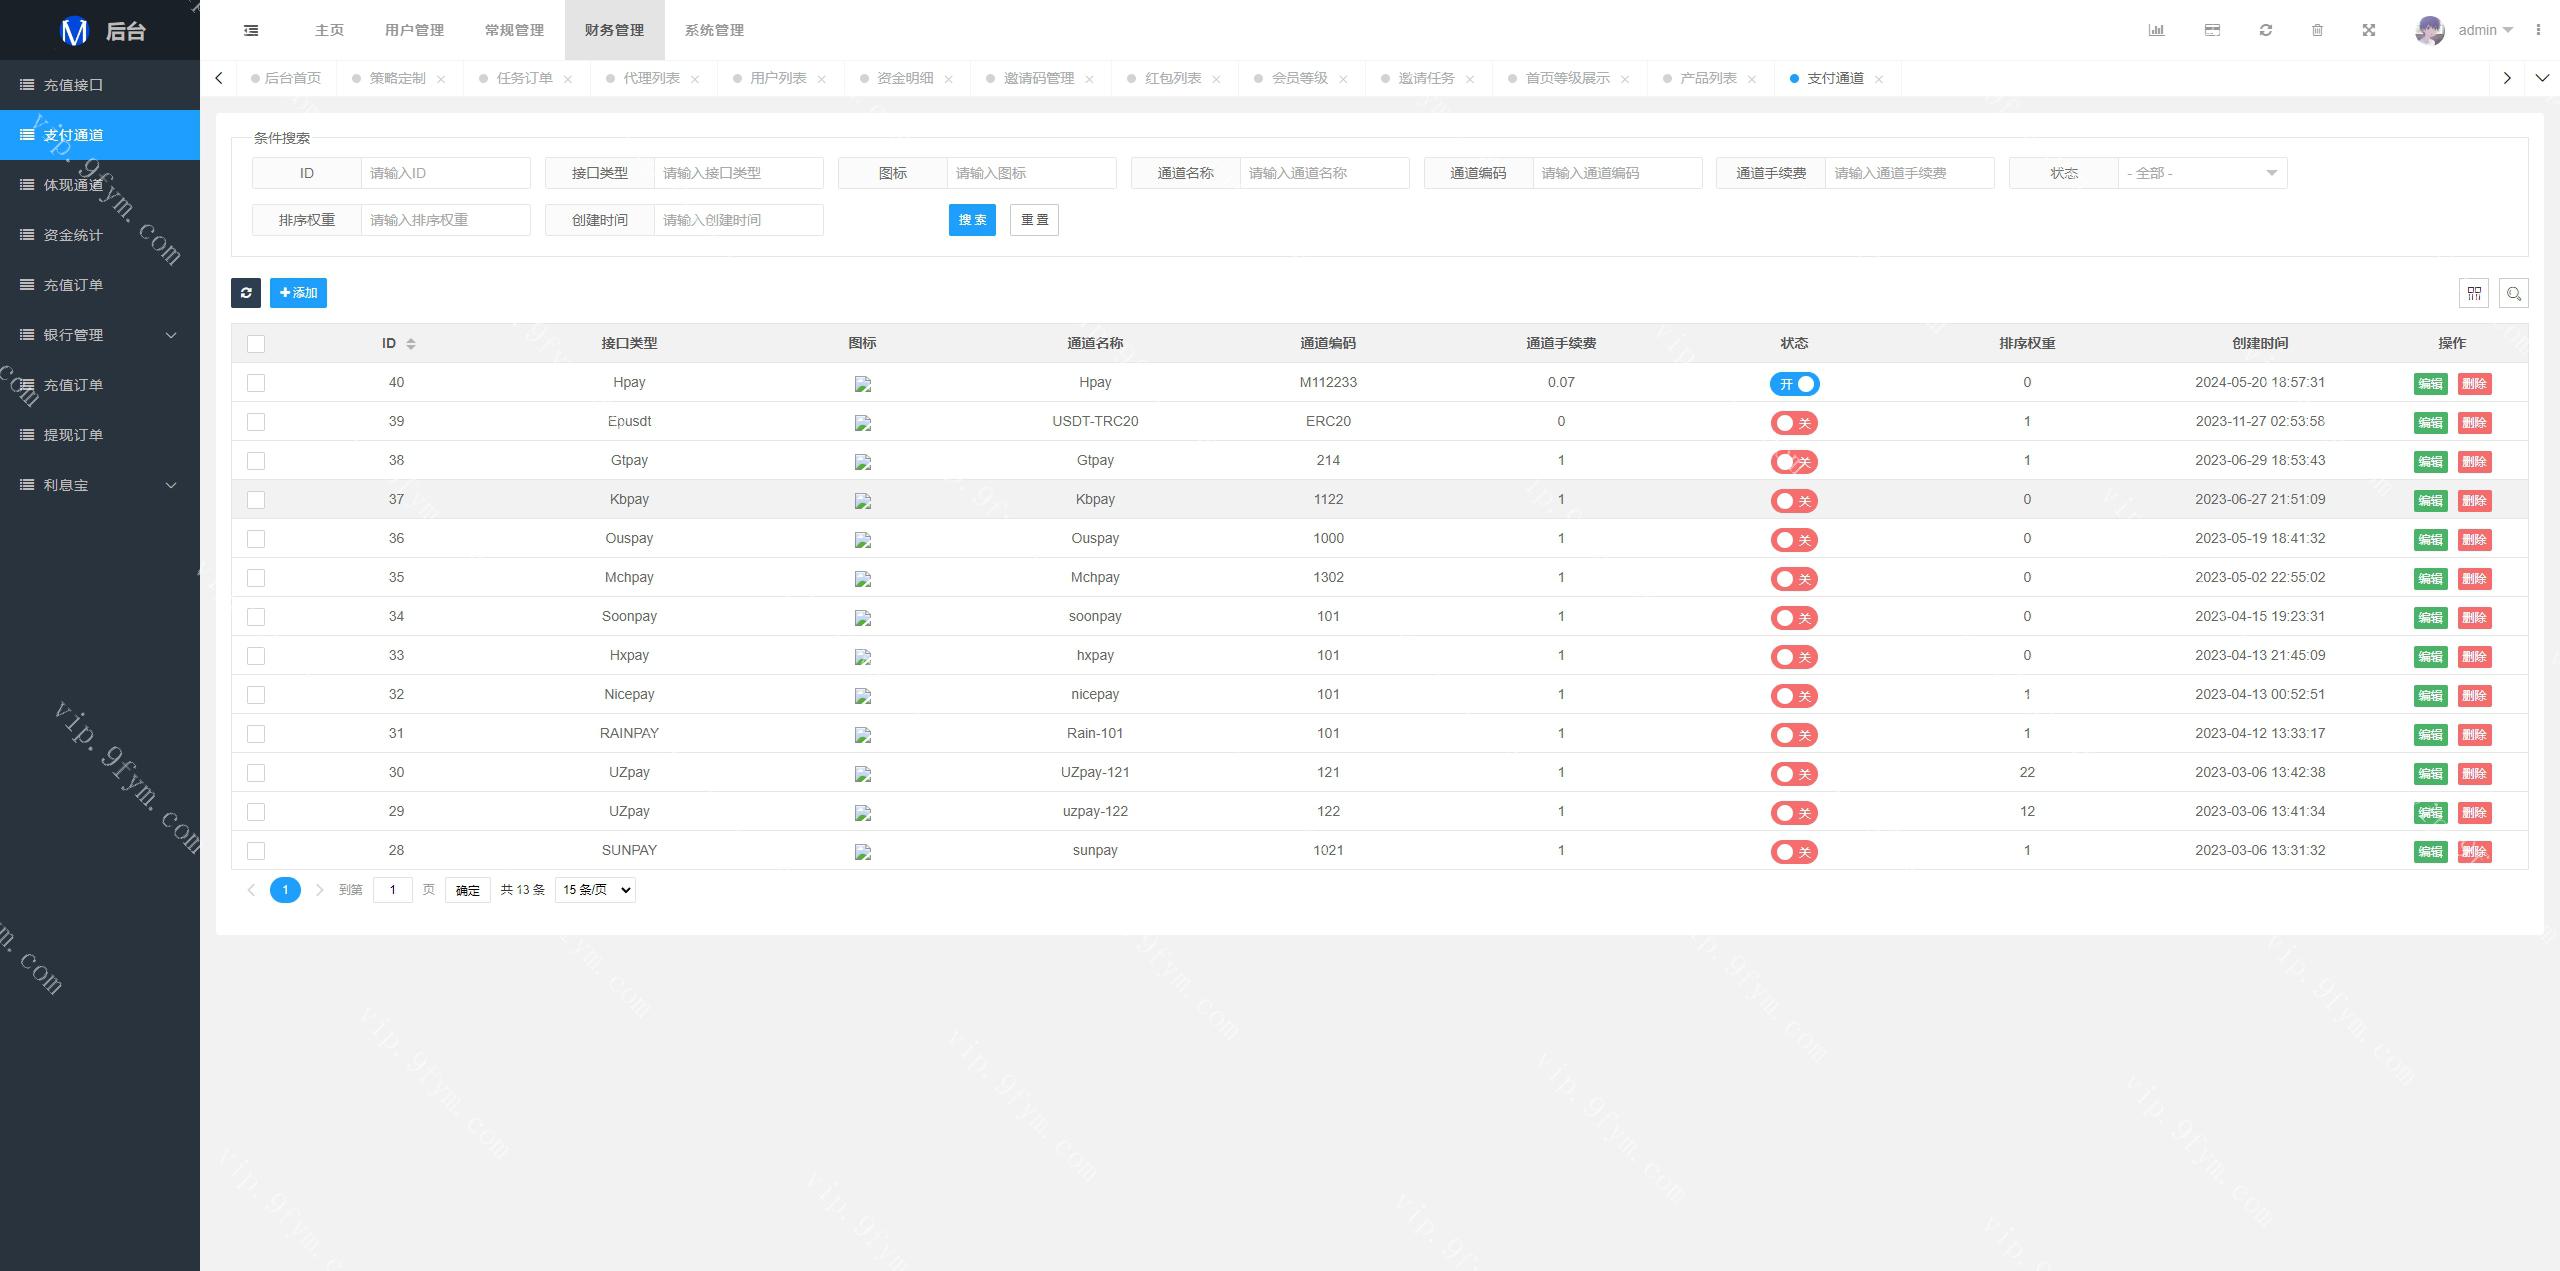
Task: Enable the USDT-TRC20 channel status switch
Action: click(1794, 423)
